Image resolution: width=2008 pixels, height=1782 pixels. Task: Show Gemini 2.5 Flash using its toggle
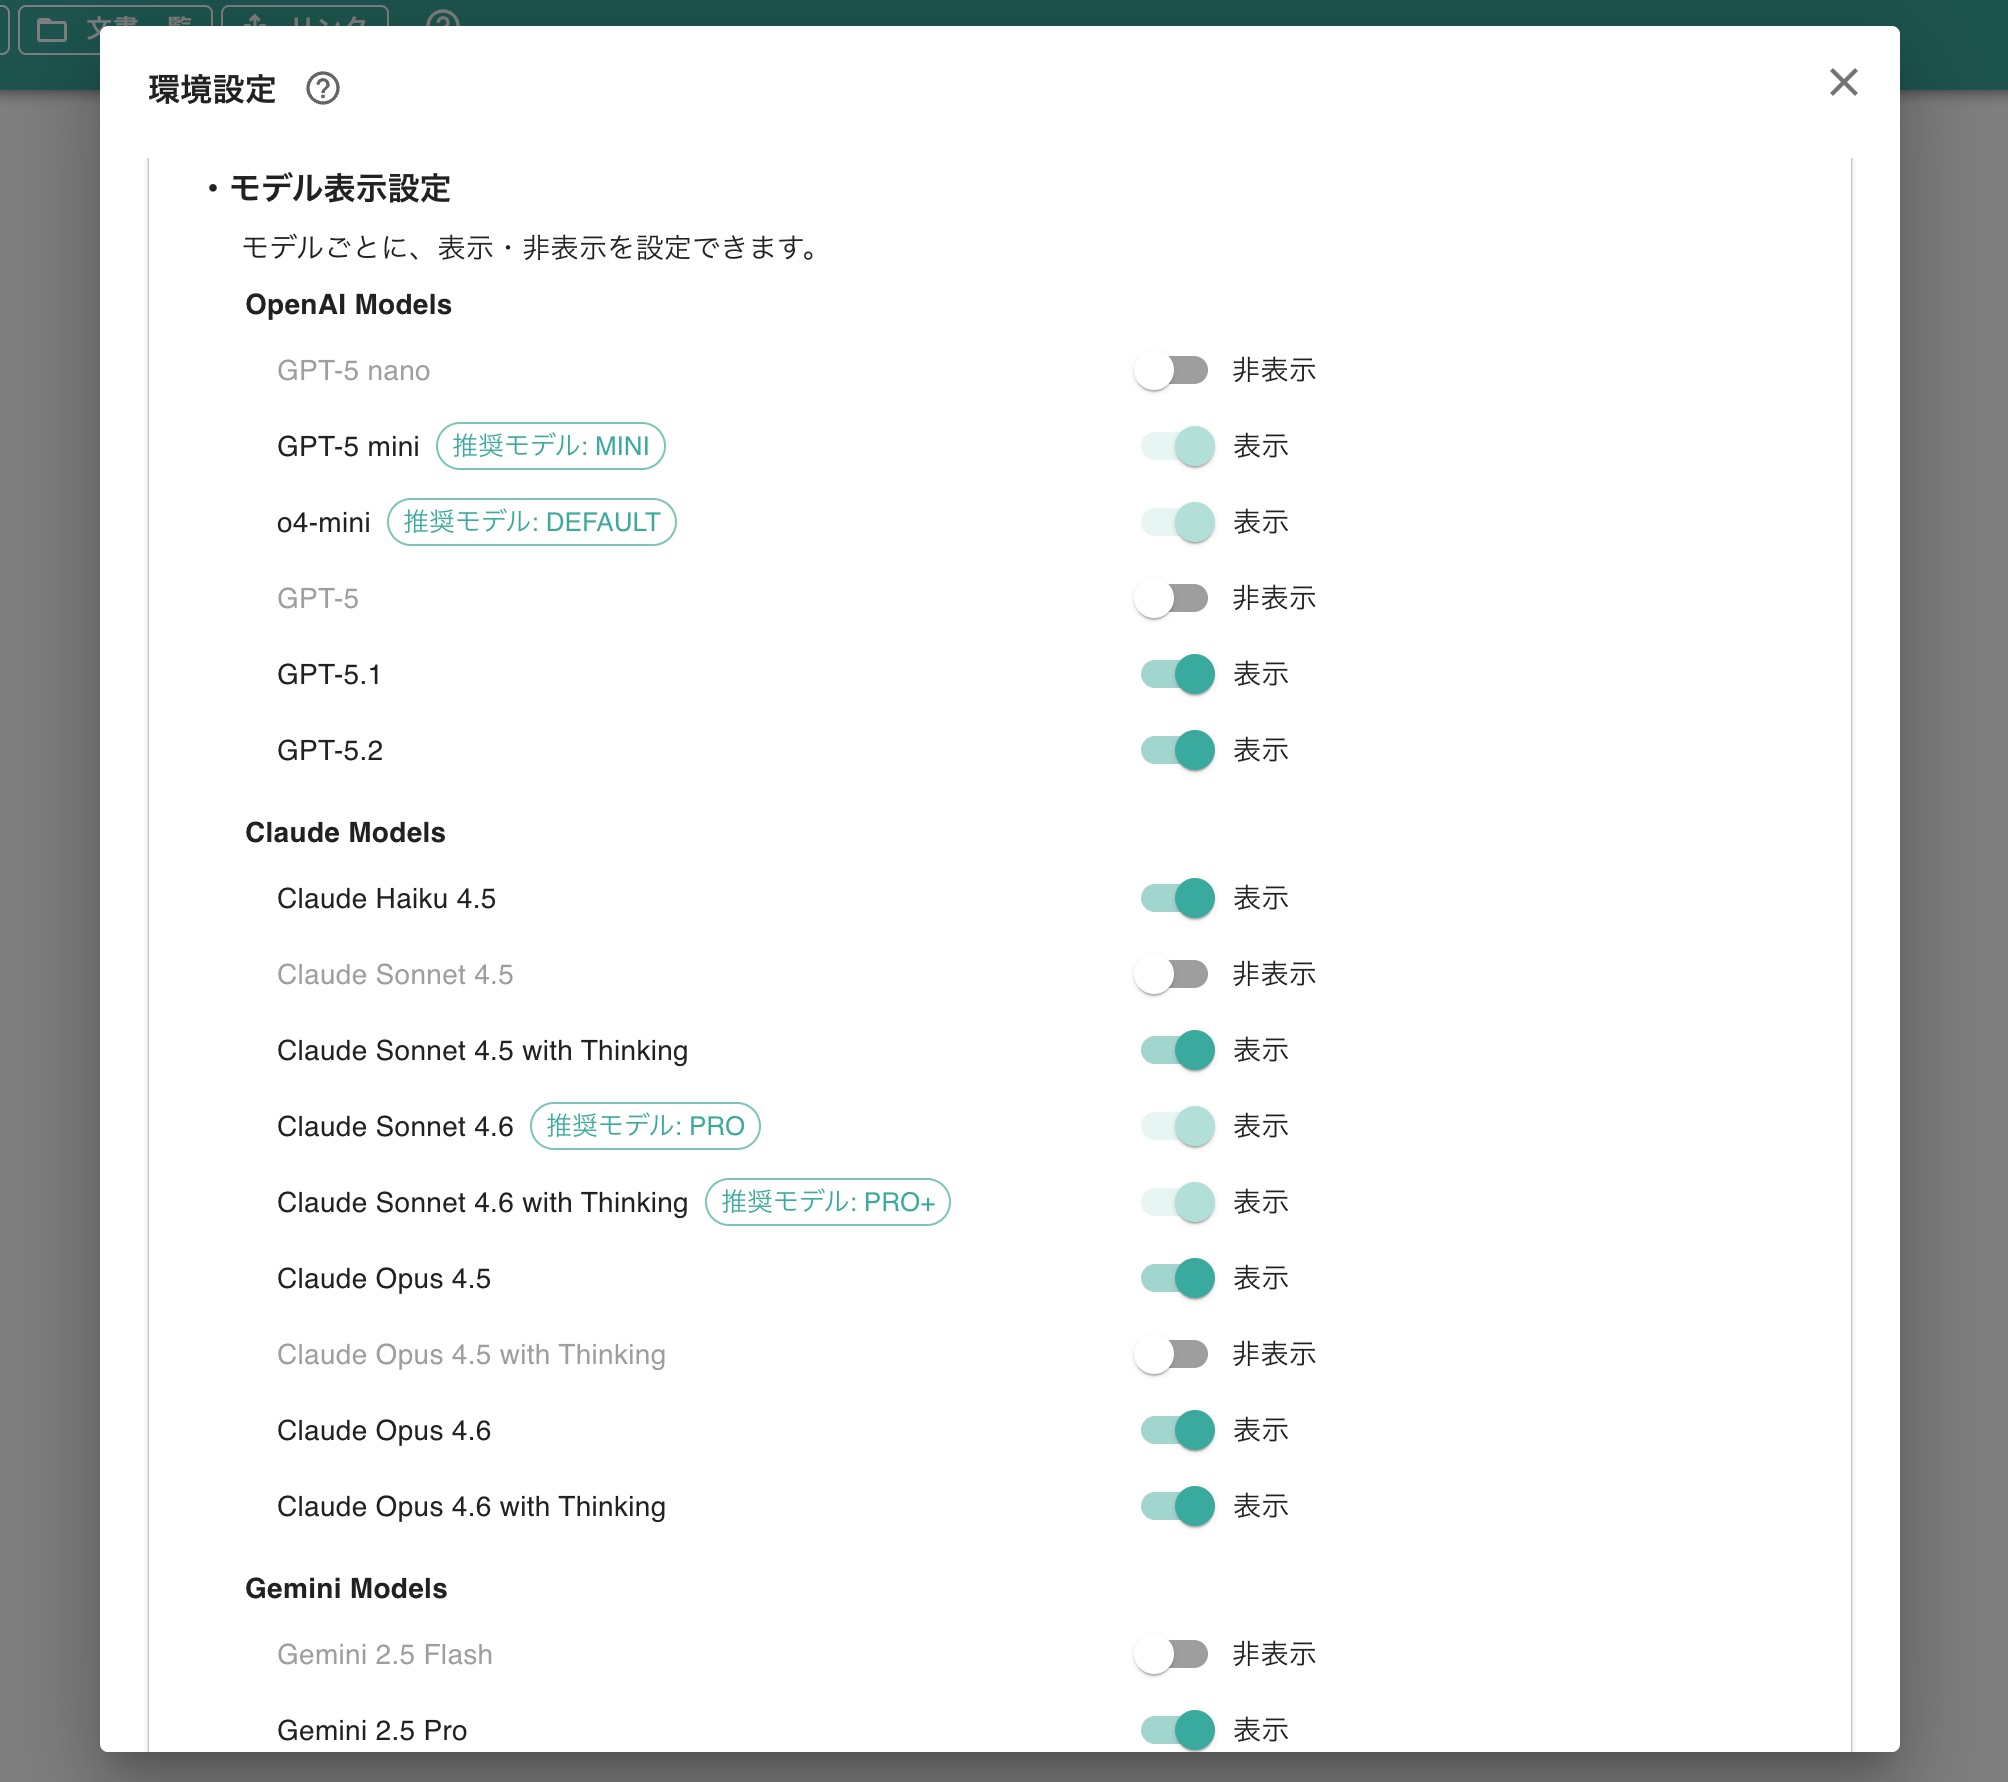1172,1655
